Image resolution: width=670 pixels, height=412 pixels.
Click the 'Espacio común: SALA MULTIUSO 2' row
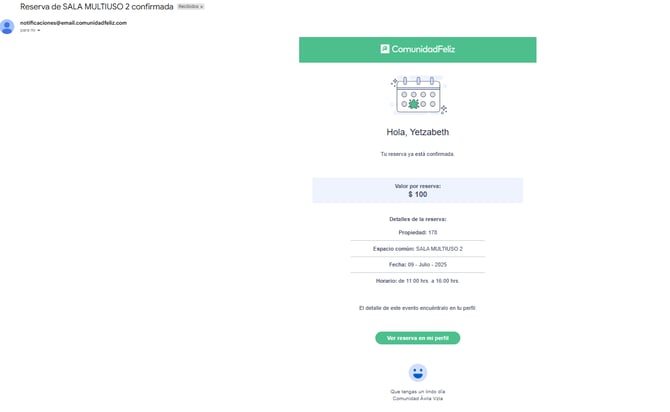tap(417, 248)
